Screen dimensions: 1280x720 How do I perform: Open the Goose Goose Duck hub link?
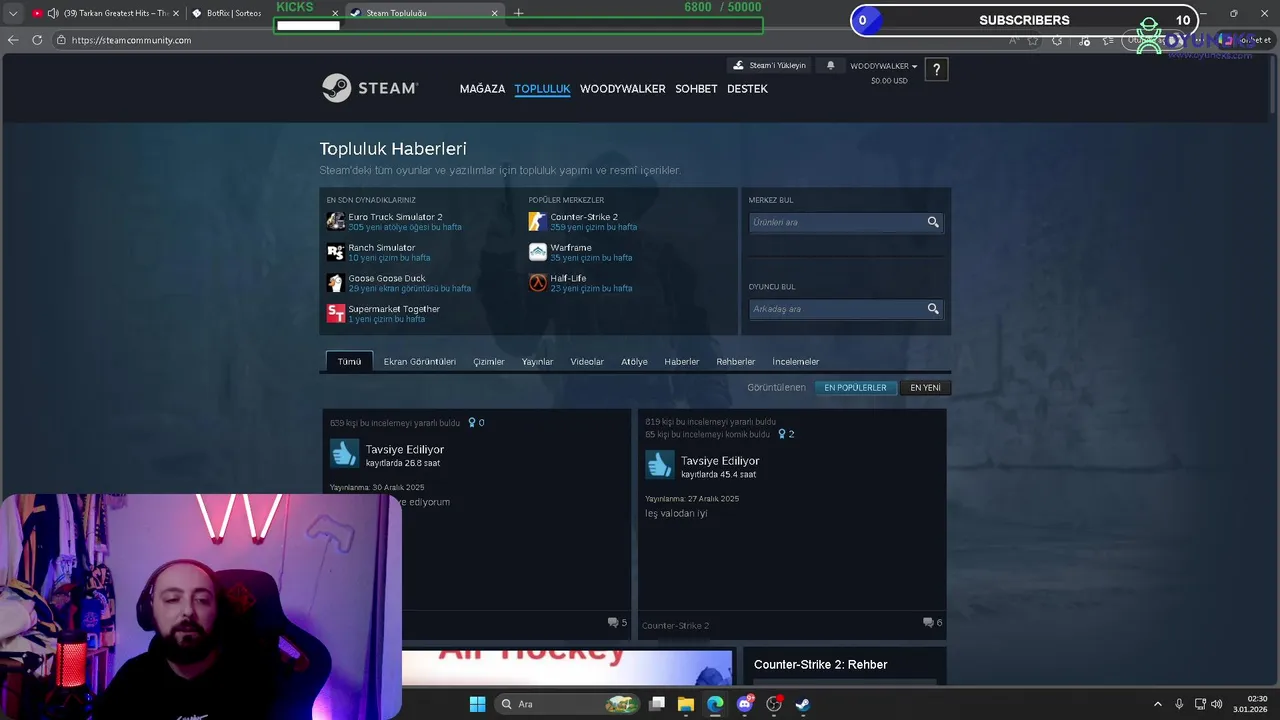(x=387, y=278)
